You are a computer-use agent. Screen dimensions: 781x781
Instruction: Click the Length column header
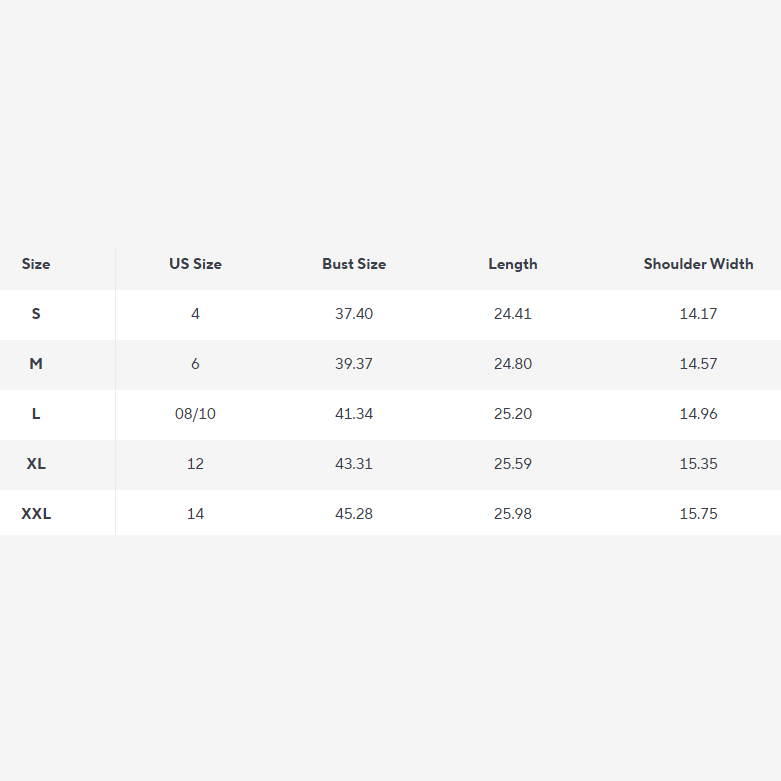tap(513, 264)
